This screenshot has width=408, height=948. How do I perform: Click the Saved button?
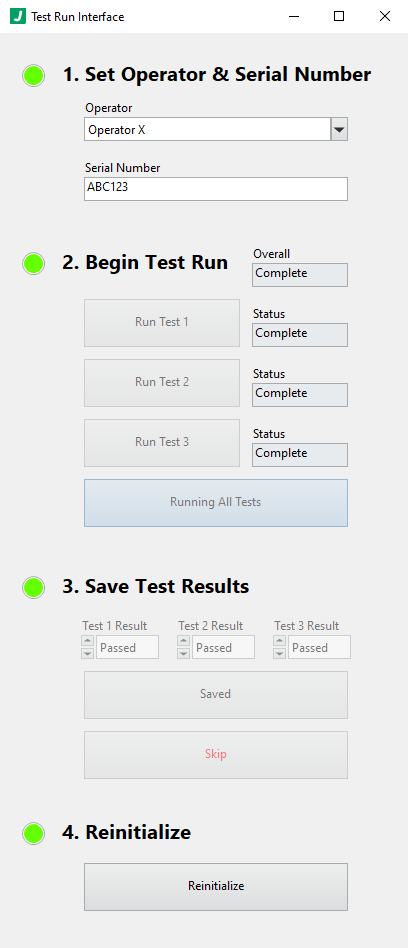pos(216,695)
